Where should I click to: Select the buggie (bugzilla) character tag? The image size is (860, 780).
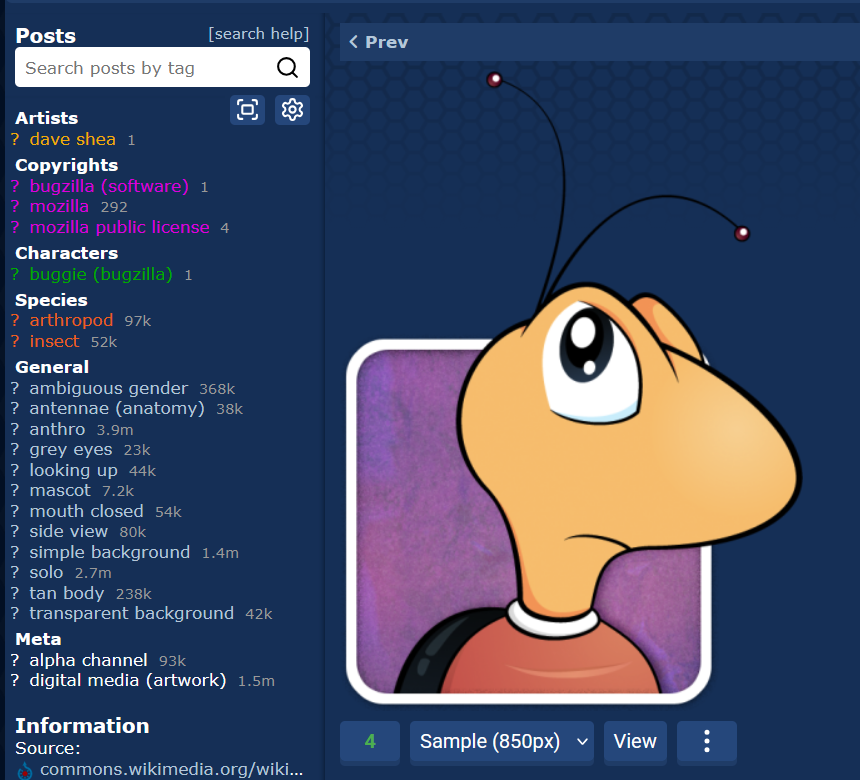click(x=101, y=274)
